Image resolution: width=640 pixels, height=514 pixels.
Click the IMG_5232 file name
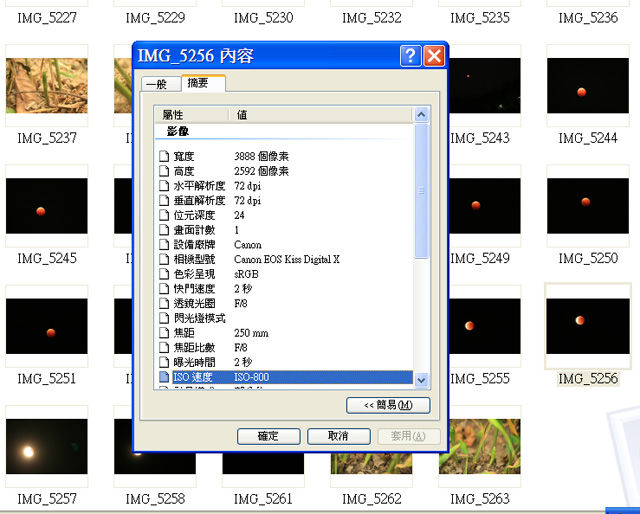pyautogui.click(x=371, y=18)
